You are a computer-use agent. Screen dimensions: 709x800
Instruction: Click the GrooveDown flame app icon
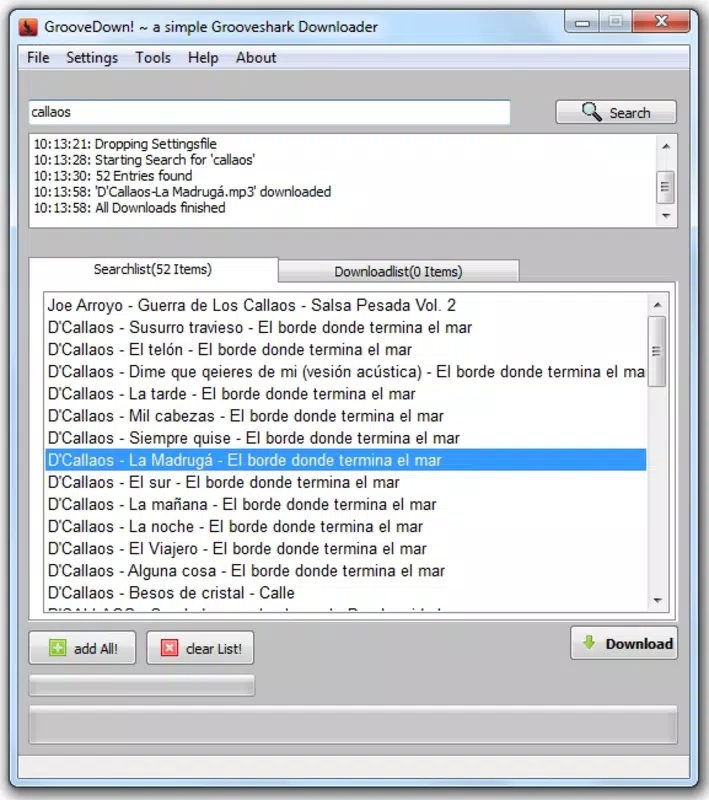pos(28,27)
